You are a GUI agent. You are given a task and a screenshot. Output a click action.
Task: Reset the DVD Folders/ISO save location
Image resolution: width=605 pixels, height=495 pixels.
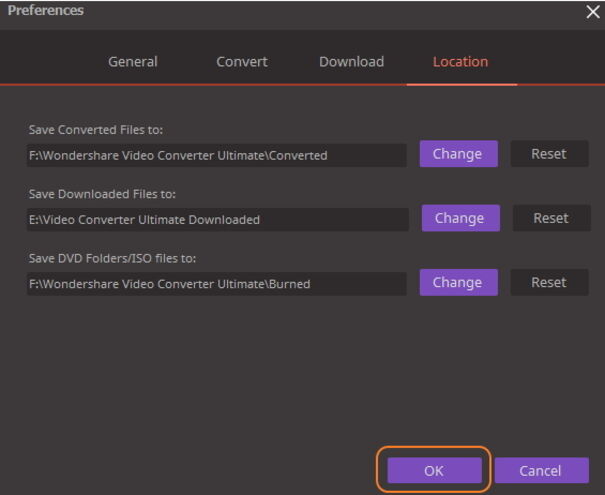coord(549,282)
